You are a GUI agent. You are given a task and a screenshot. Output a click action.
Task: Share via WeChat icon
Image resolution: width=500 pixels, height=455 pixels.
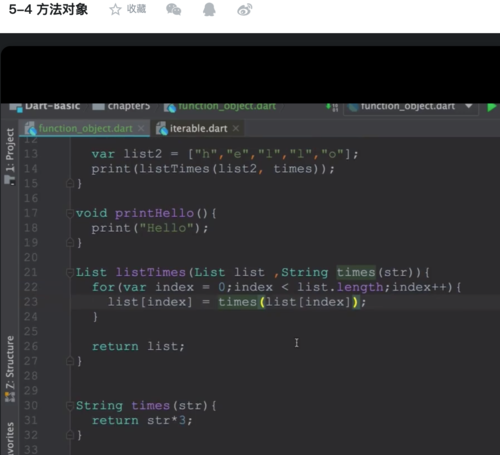click(174, 9)
